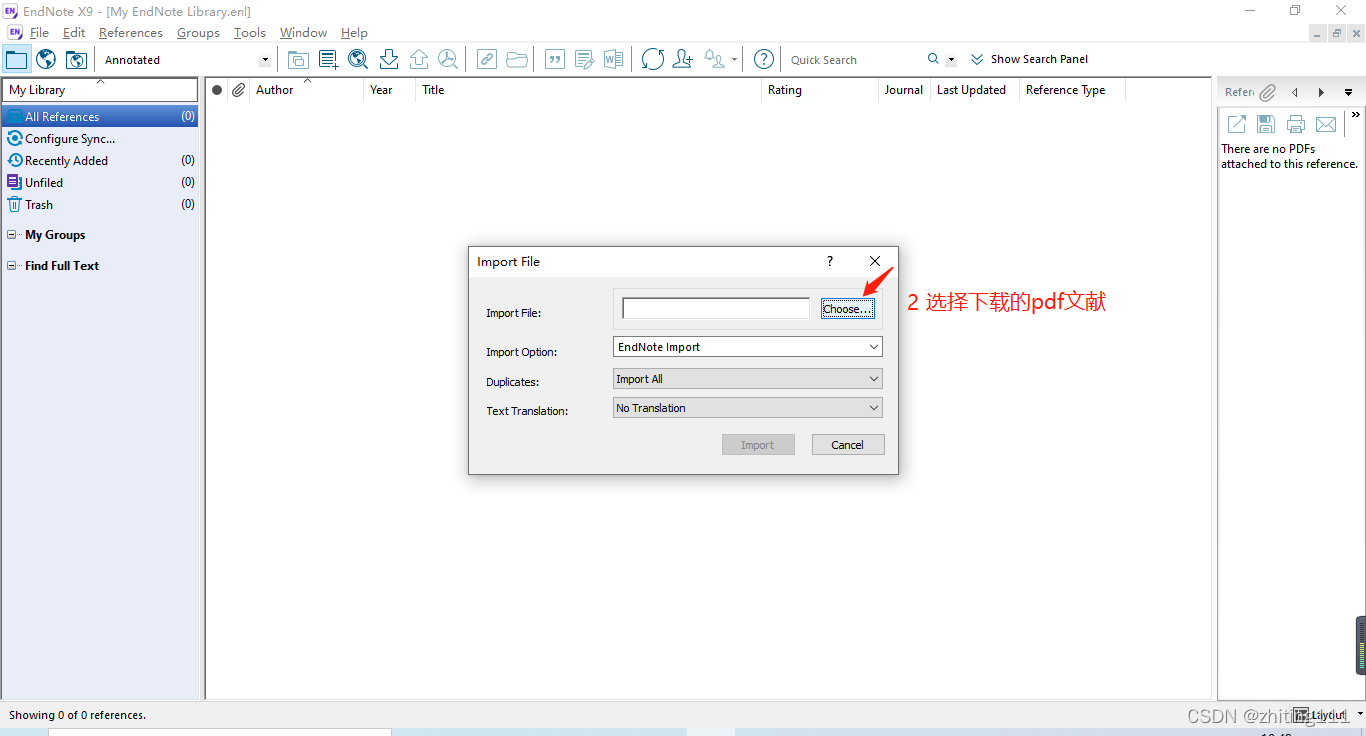Select the Unfiled group
This screenshot has width=1366, height=736.
(x=100, y=183)
